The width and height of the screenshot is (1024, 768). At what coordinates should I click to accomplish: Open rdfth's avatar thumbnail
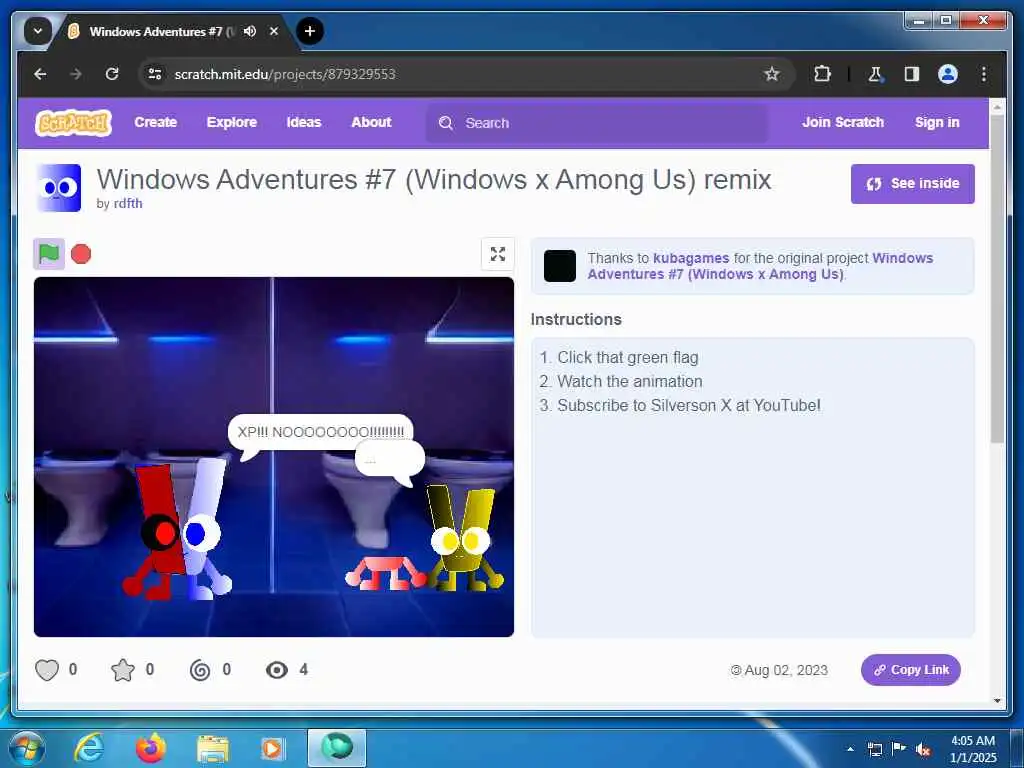58,188
